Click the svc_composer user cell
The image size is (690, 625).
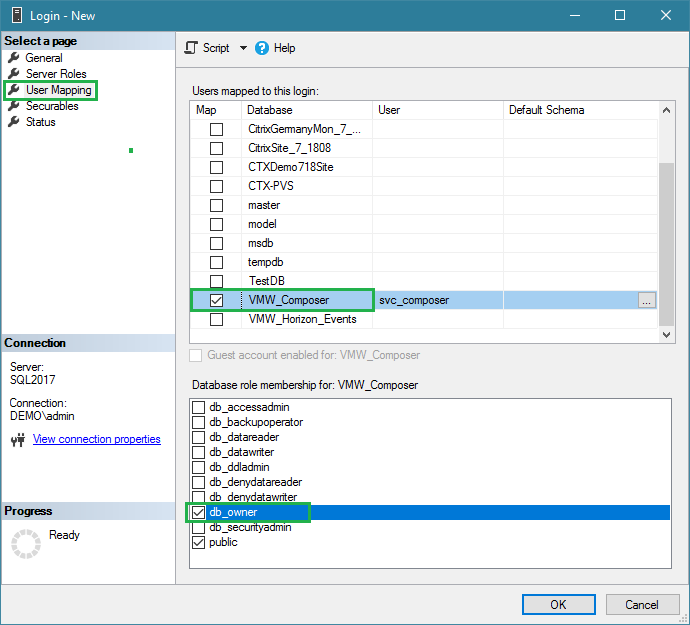tap(438, 300)
